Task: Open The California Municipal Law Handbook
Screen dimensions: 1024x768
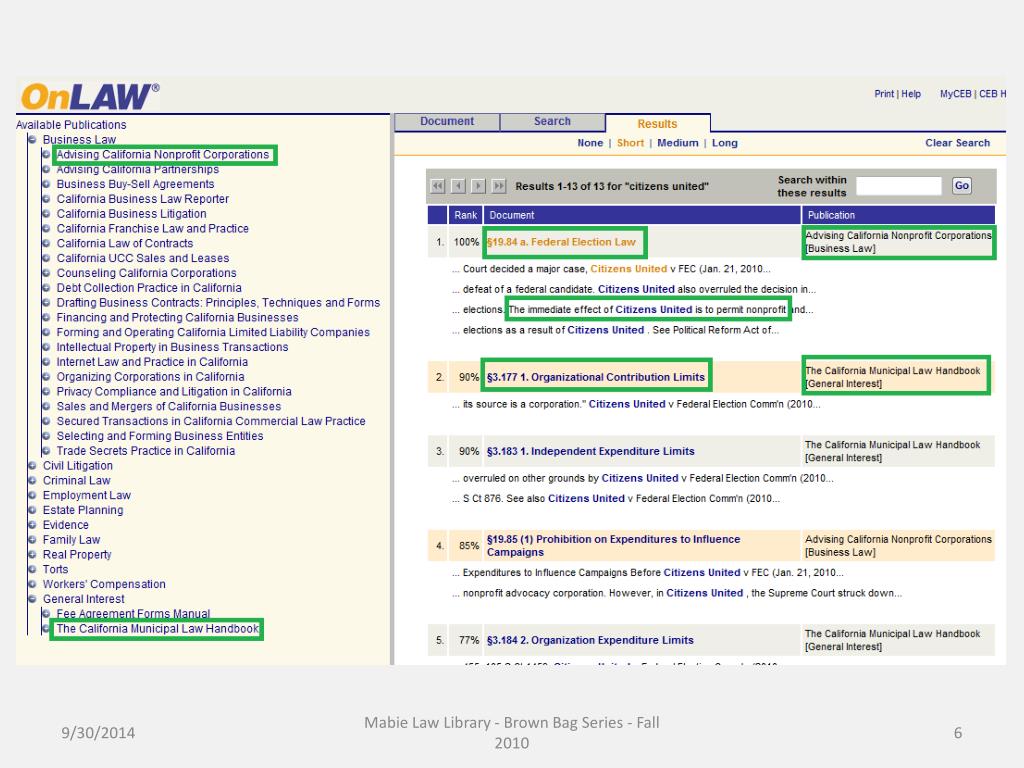Action: [x=157, y=629]
